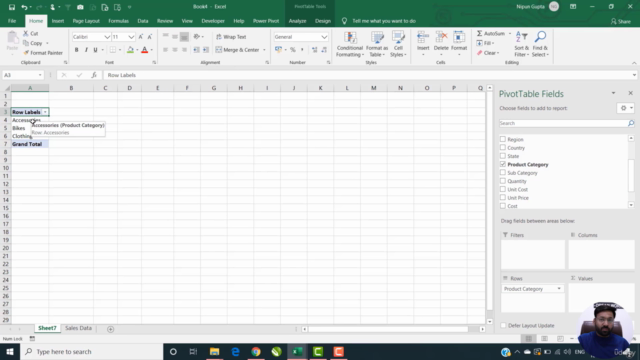Toggle Underline formatting
The width and height of the screenshot is (640, 360).
(96, 50)
